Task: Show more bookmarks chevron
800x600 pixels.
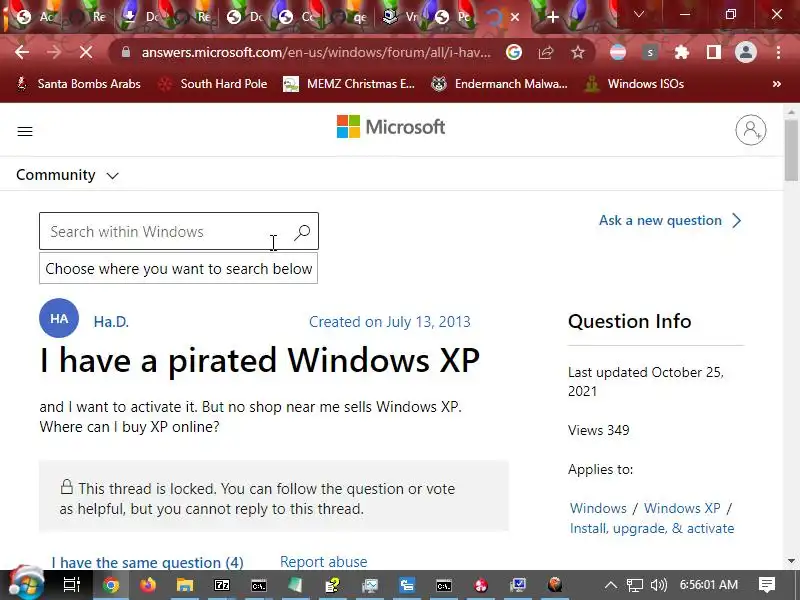Action: point(777,84)
